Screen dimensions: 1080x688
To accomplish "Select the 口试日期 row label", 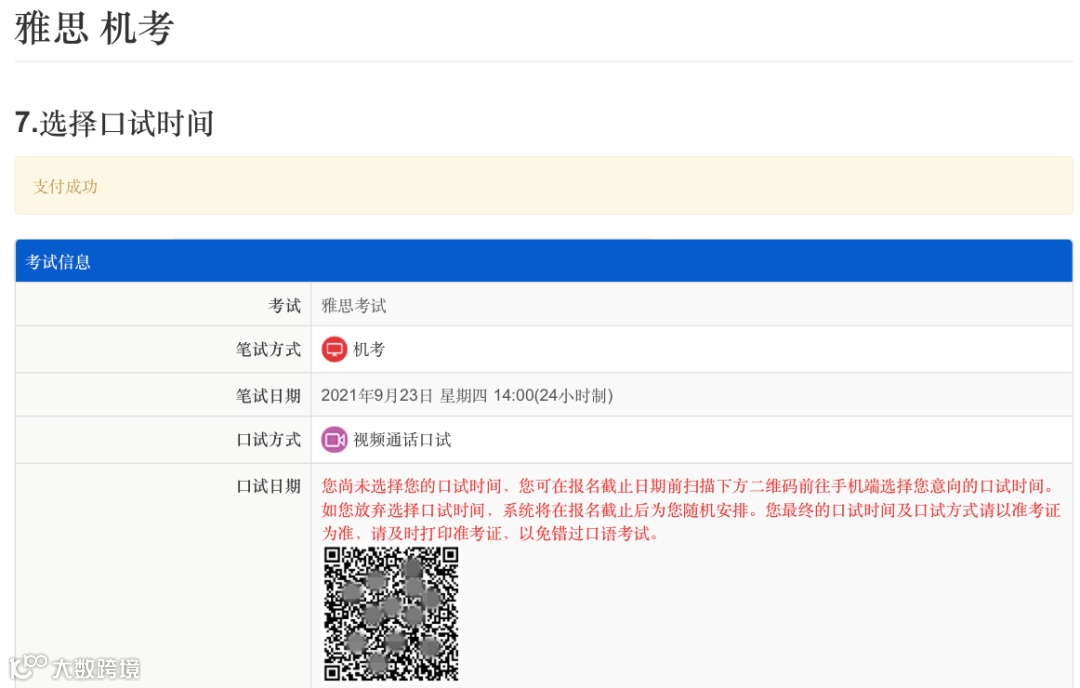I will pyautogui.click(x=269, y=486).
